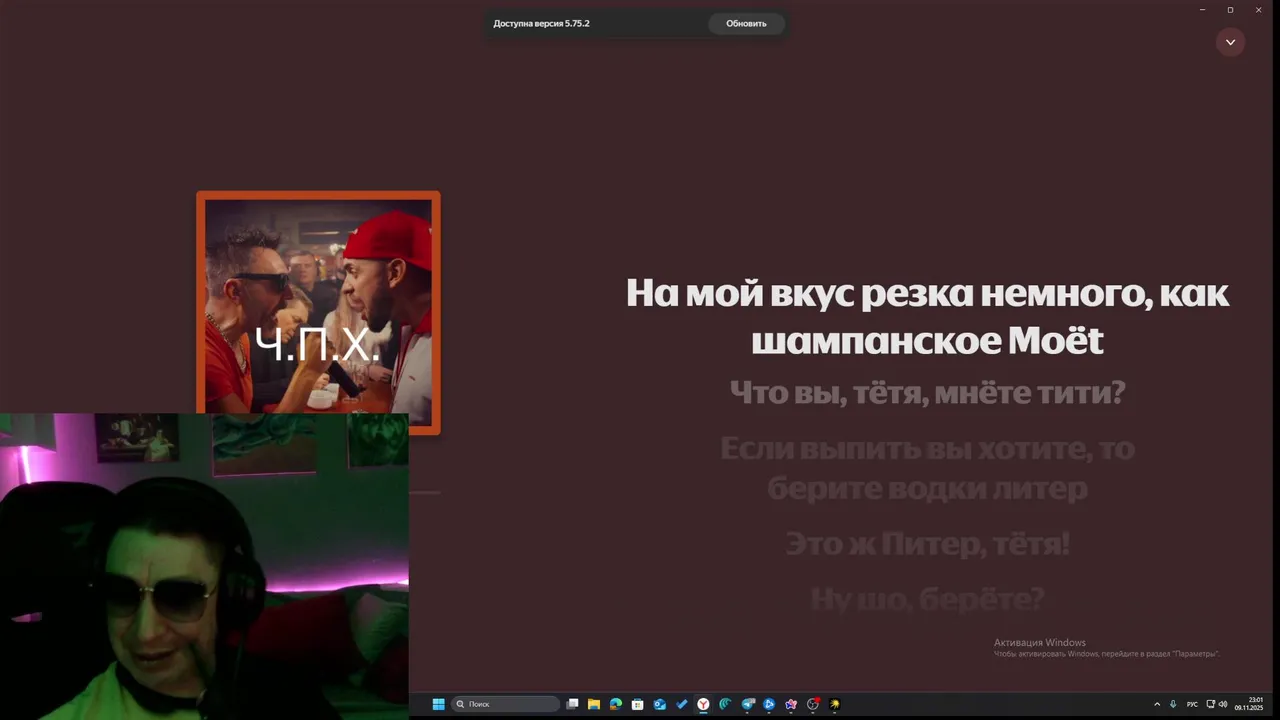Open the blue checkmark To Do app
Screen dimensions: 1280x720
pyautogui.click(x=682, y=704)
